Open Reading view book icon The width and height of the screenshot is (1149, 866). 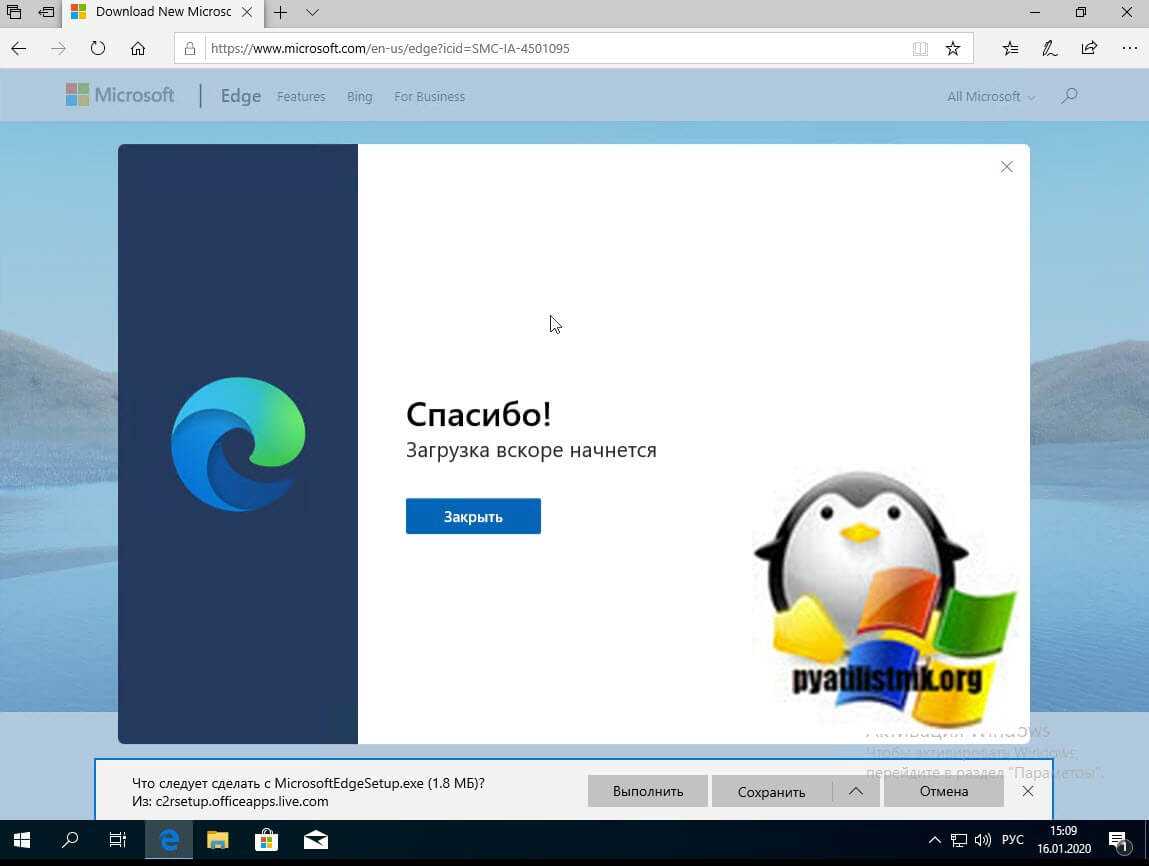920,48
